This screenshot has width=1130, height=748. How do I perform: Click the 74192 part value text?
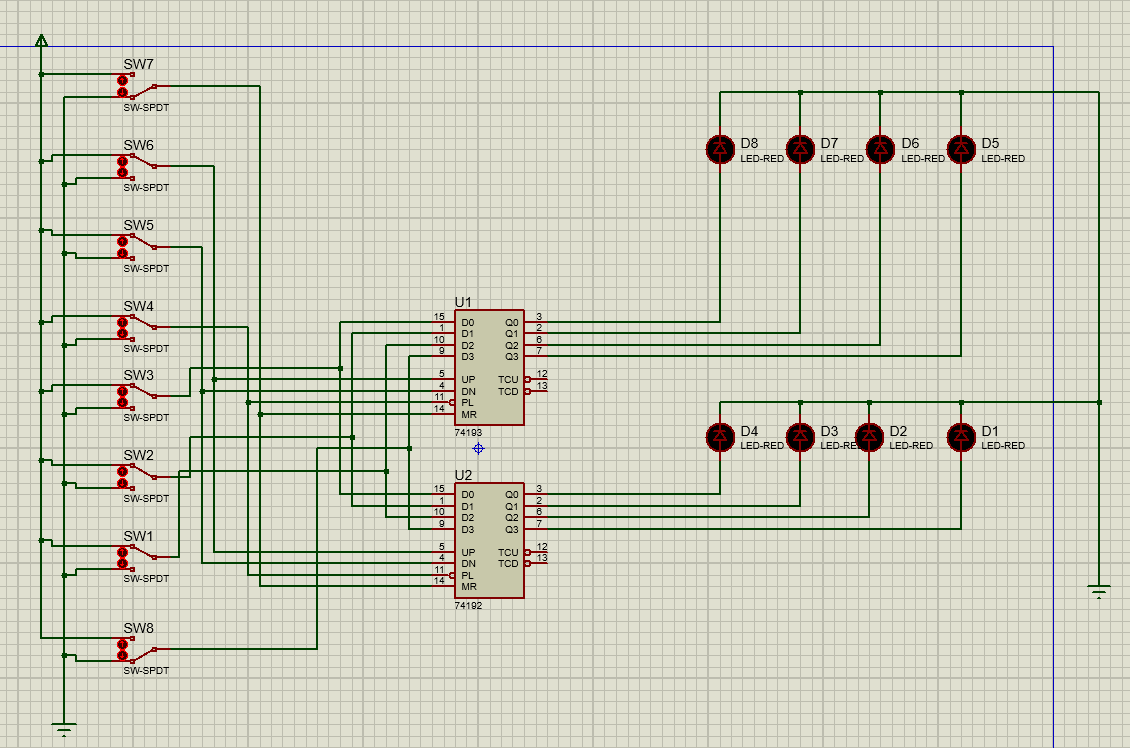point(468,606)
